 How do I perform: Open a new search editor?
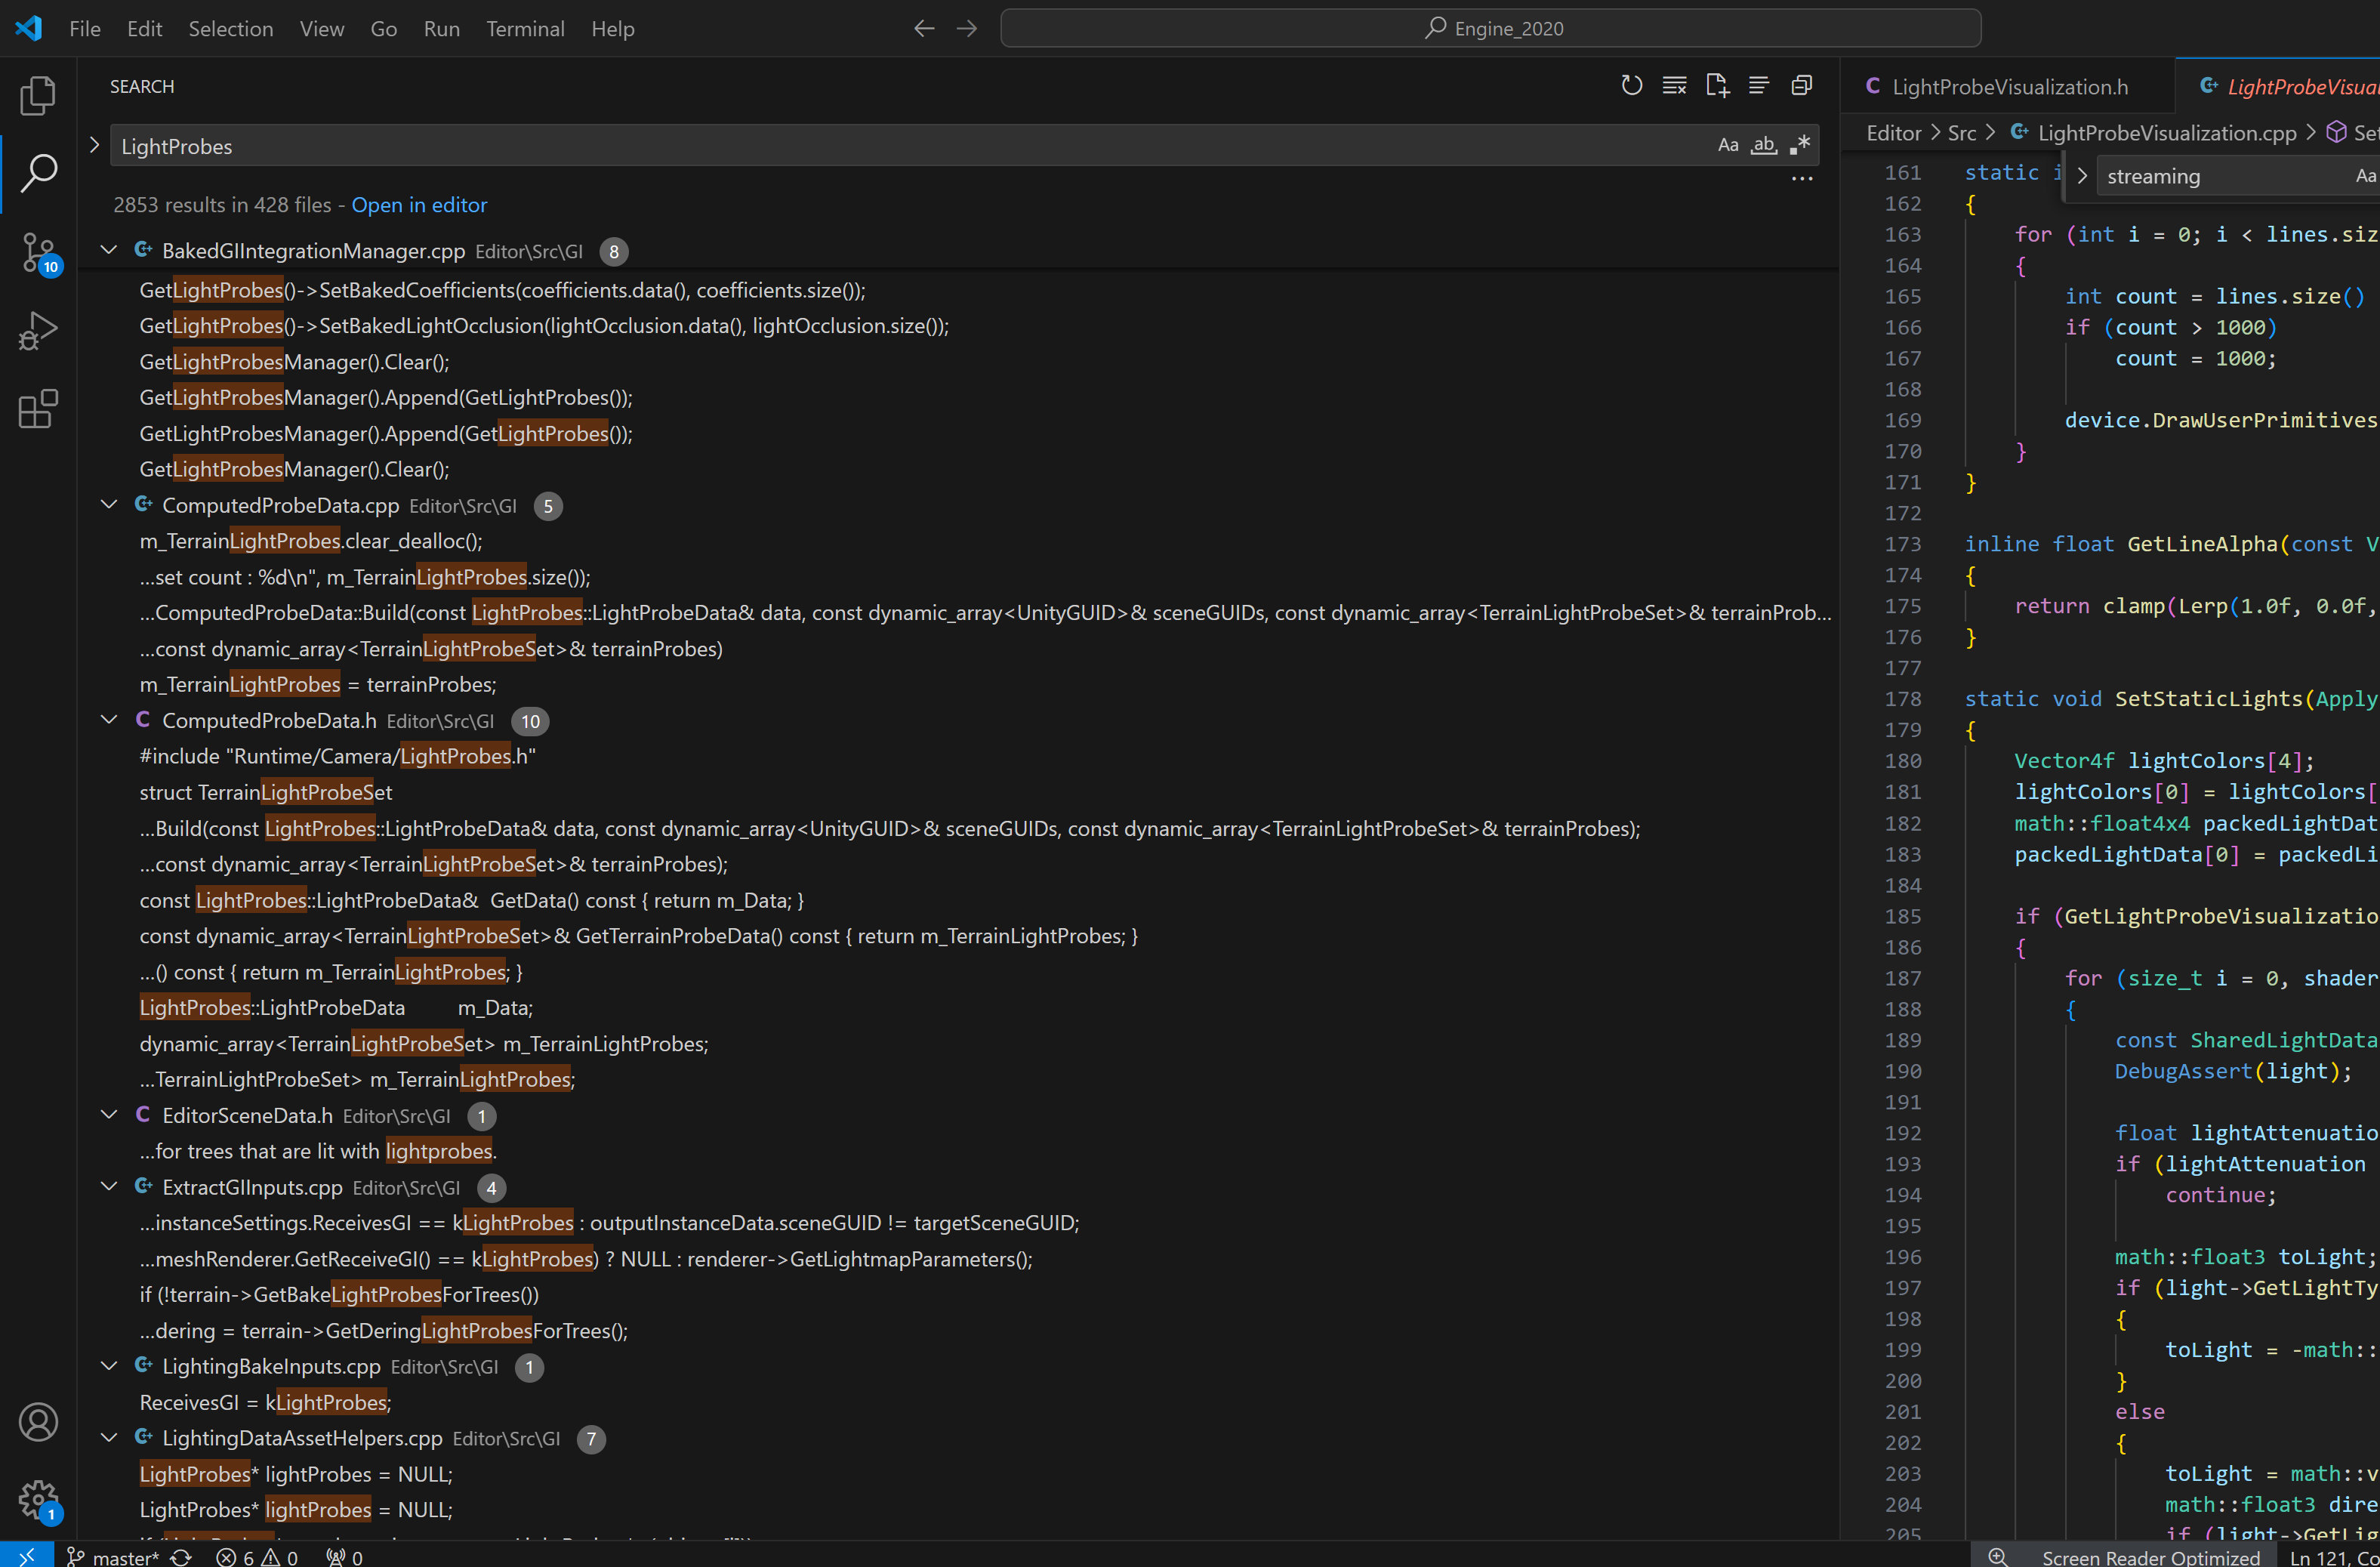(x=1716, y=86)
